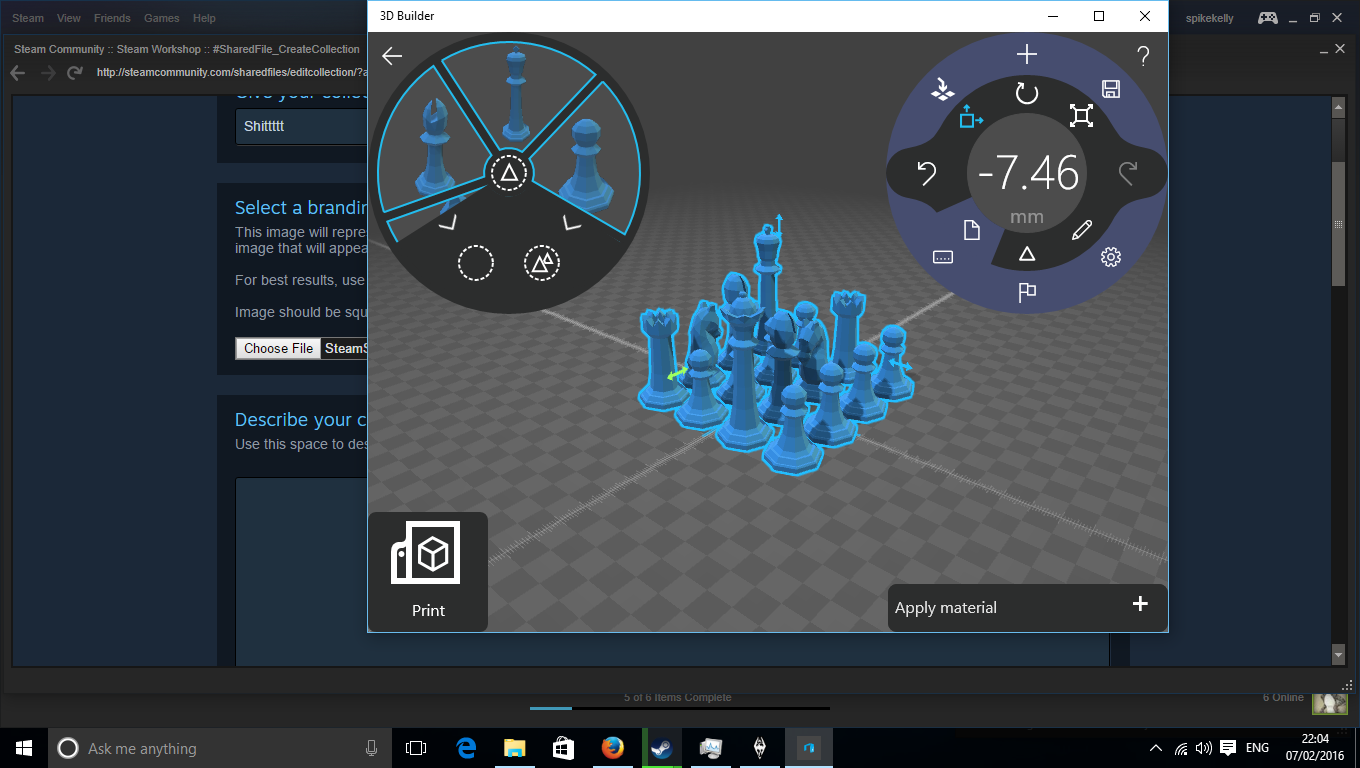Click the Shittttt collection title field
This screenshot has width=1360, height=768.
pos(302,127)
